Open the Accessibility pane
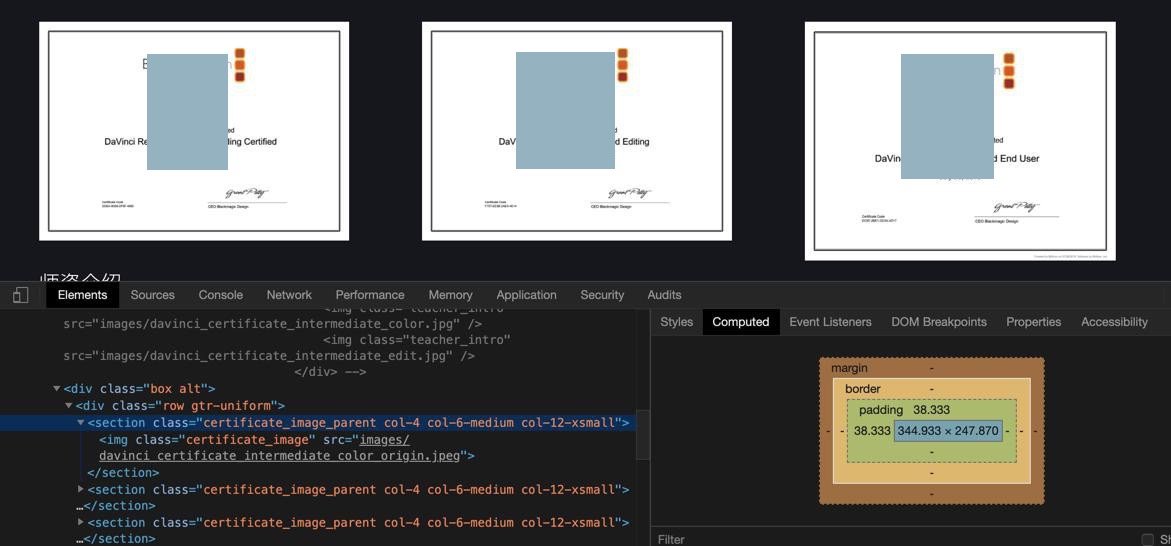Screen dimensions: 1171x546 pyautogui.click(x=1114, y=322)
